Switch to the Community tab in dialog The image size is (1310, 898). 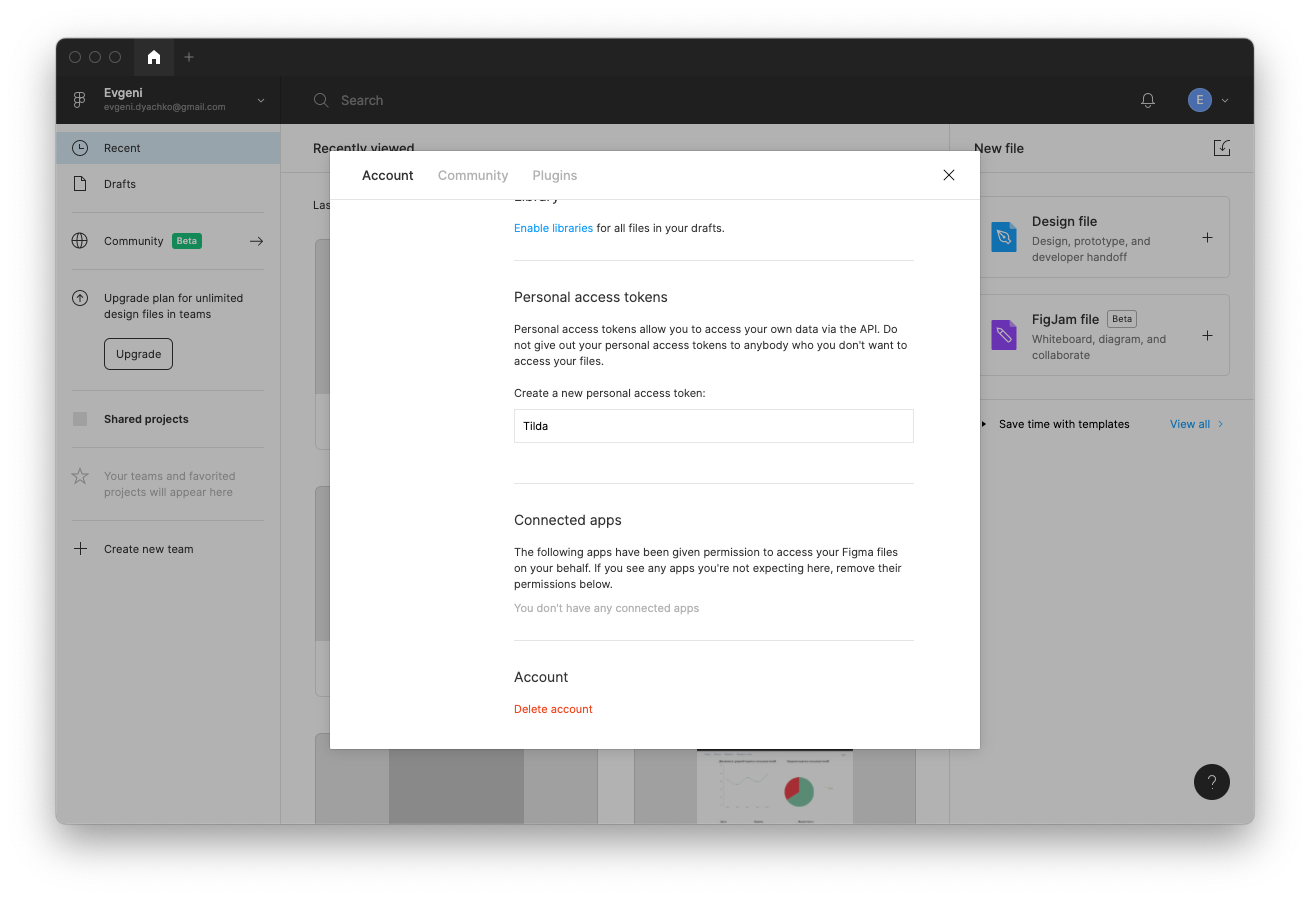point(473,175)
